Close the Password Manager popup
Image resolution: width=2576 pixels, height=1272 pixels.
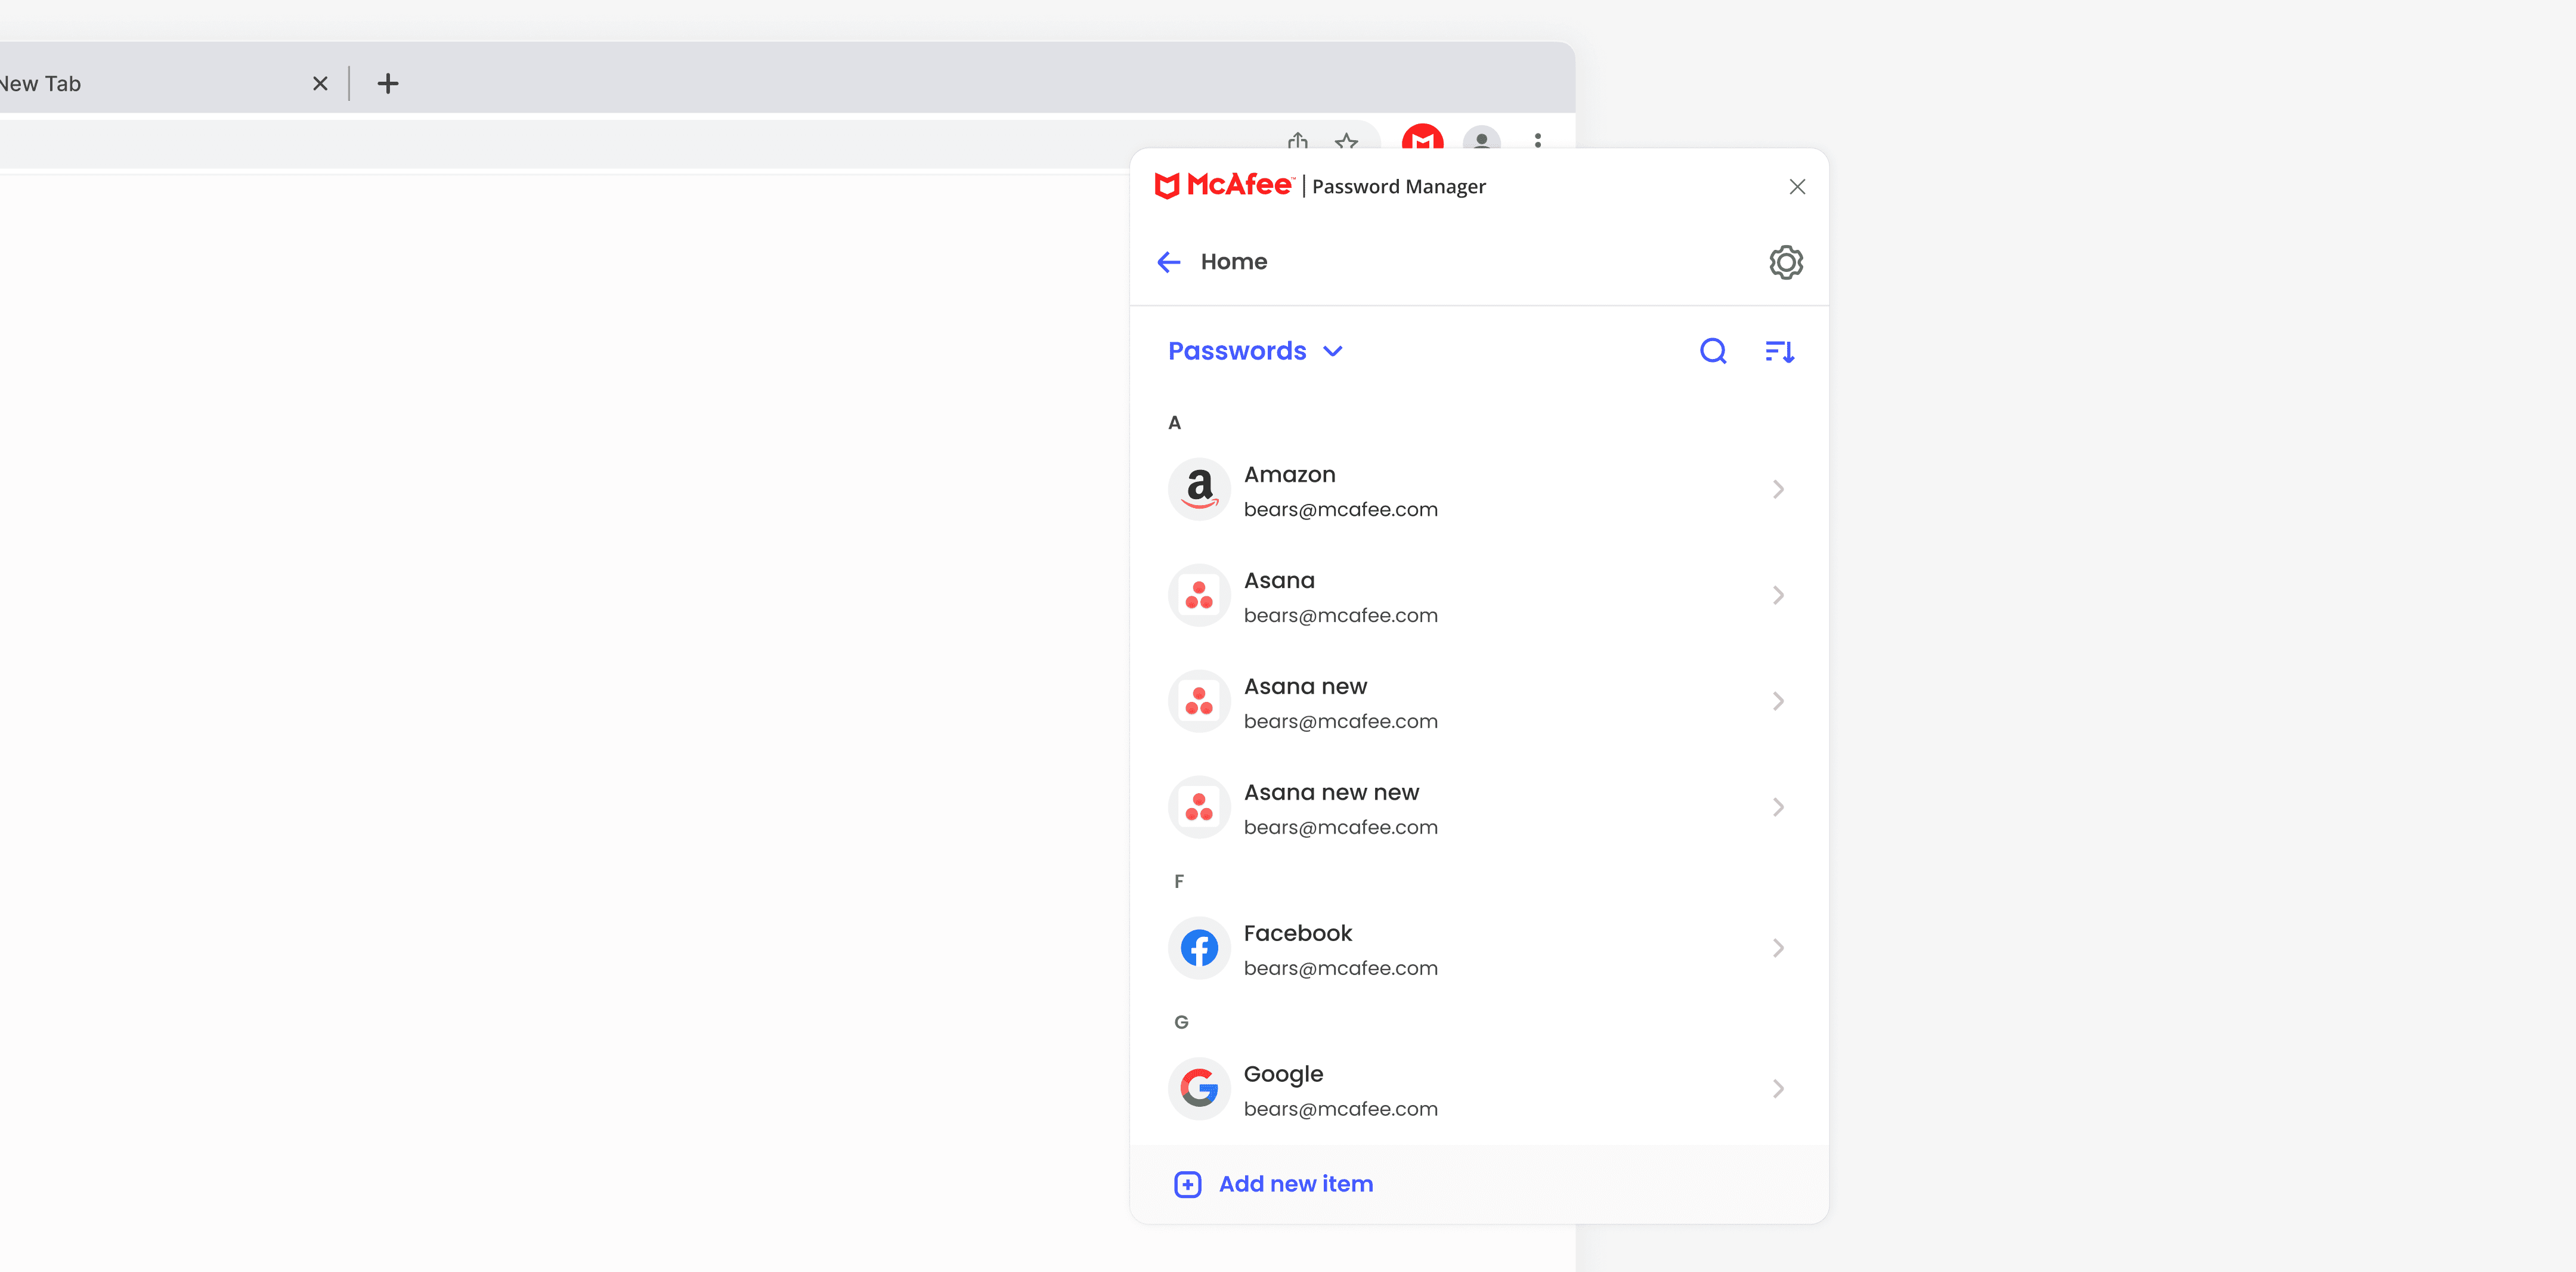(1797, 187)
